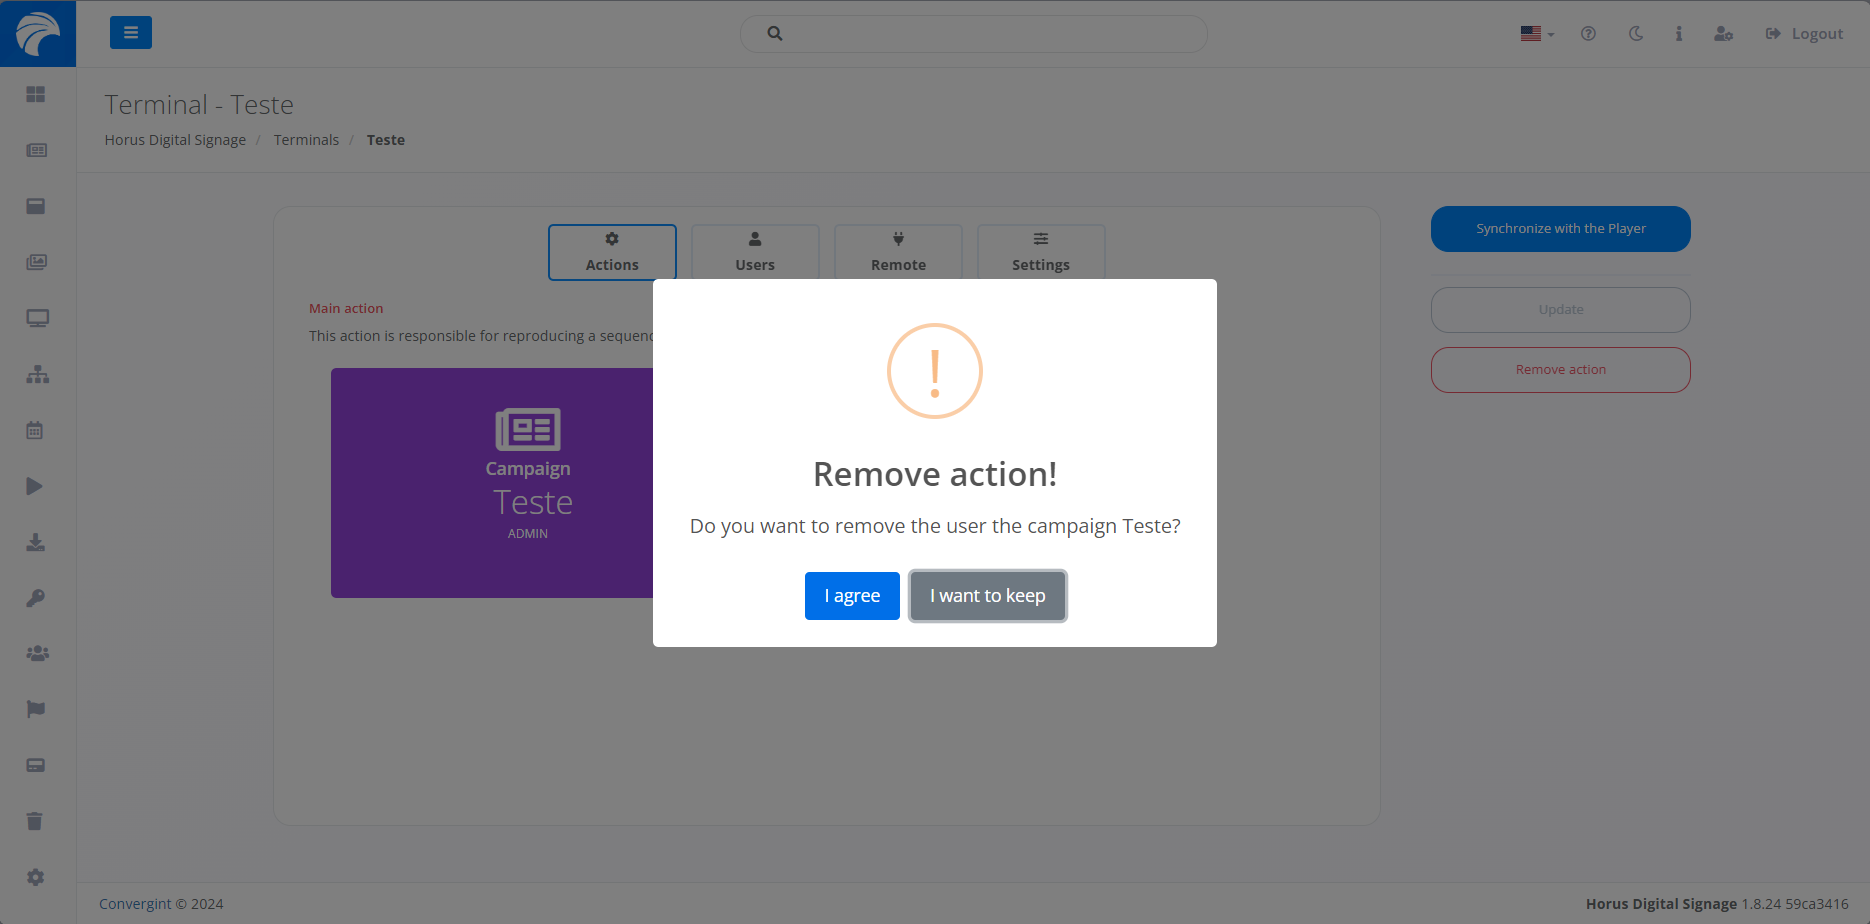Switch to the Users tab

755,252
